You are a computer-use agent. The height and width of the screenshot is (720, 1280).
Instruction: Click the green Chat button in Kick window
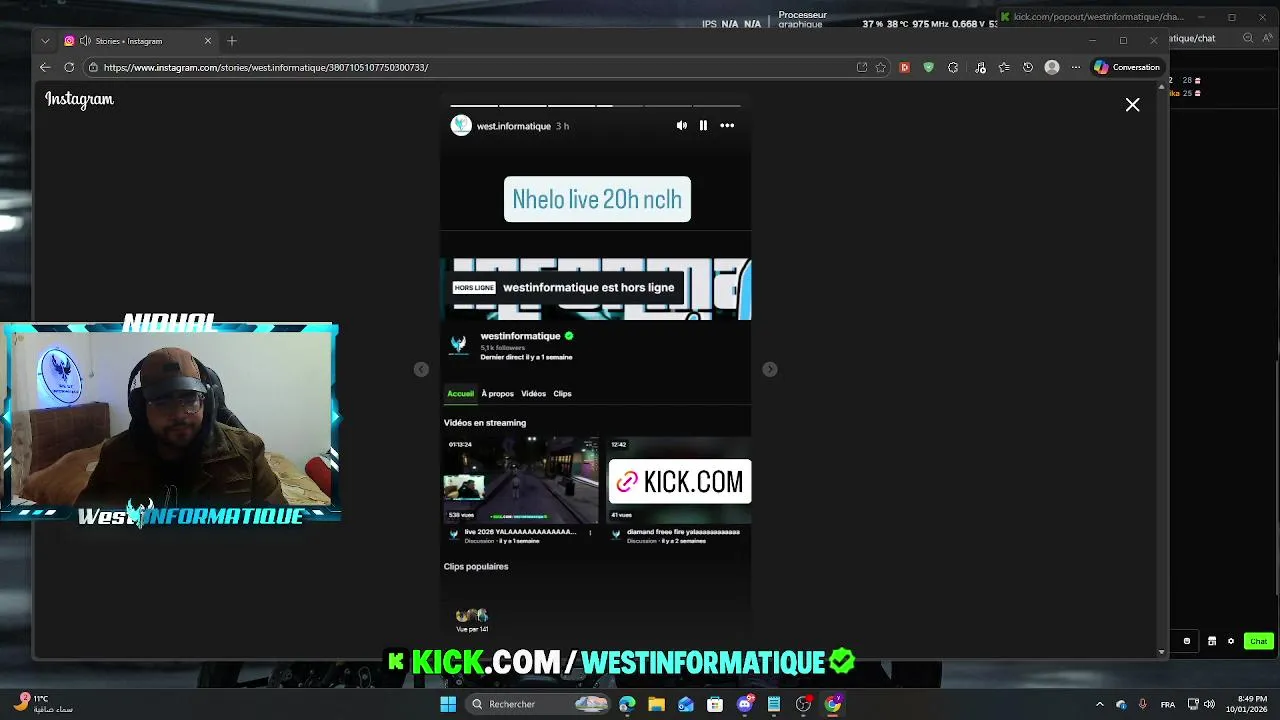point(1258,641)
